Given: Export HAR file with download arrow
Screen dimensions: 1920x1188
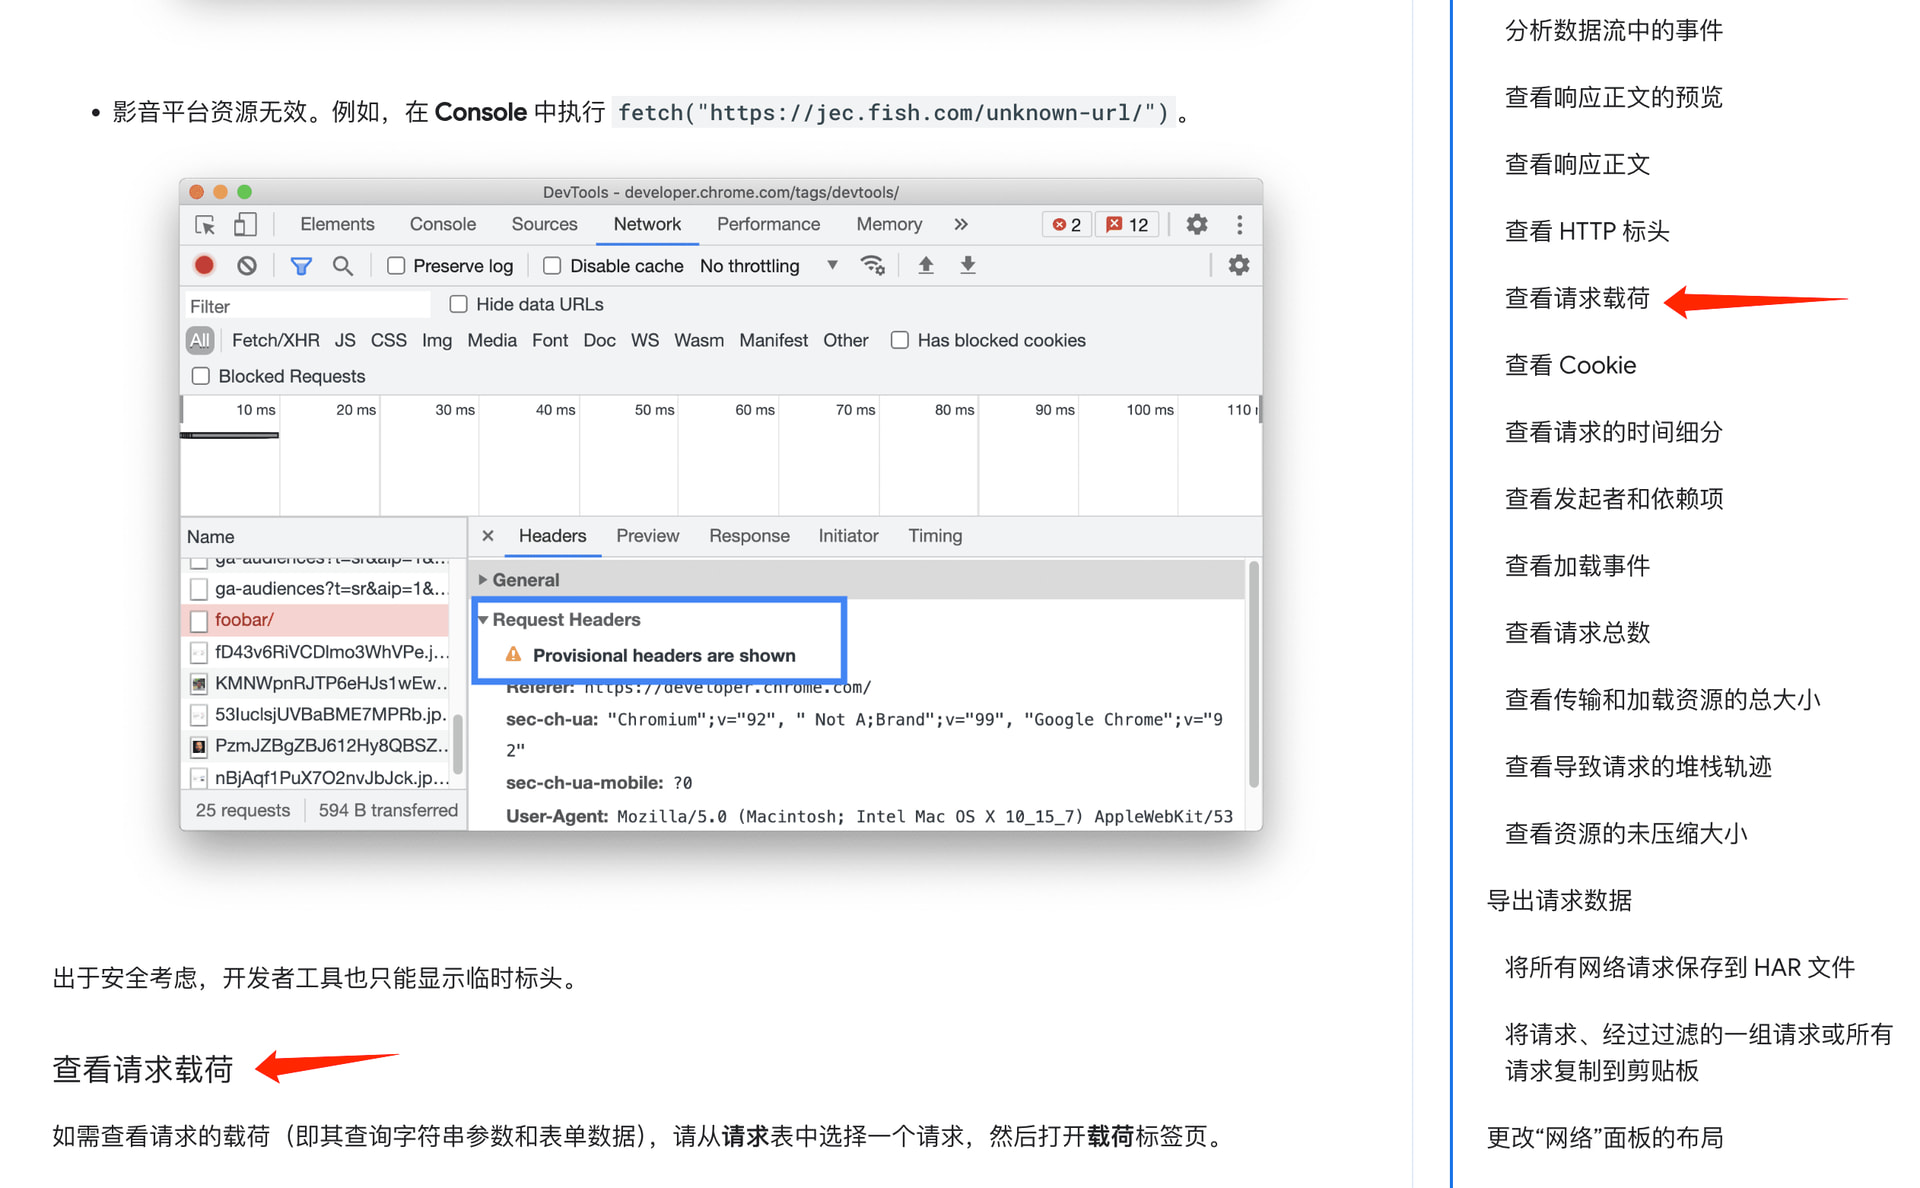Looking at the screenshot, I should [968, 265].
